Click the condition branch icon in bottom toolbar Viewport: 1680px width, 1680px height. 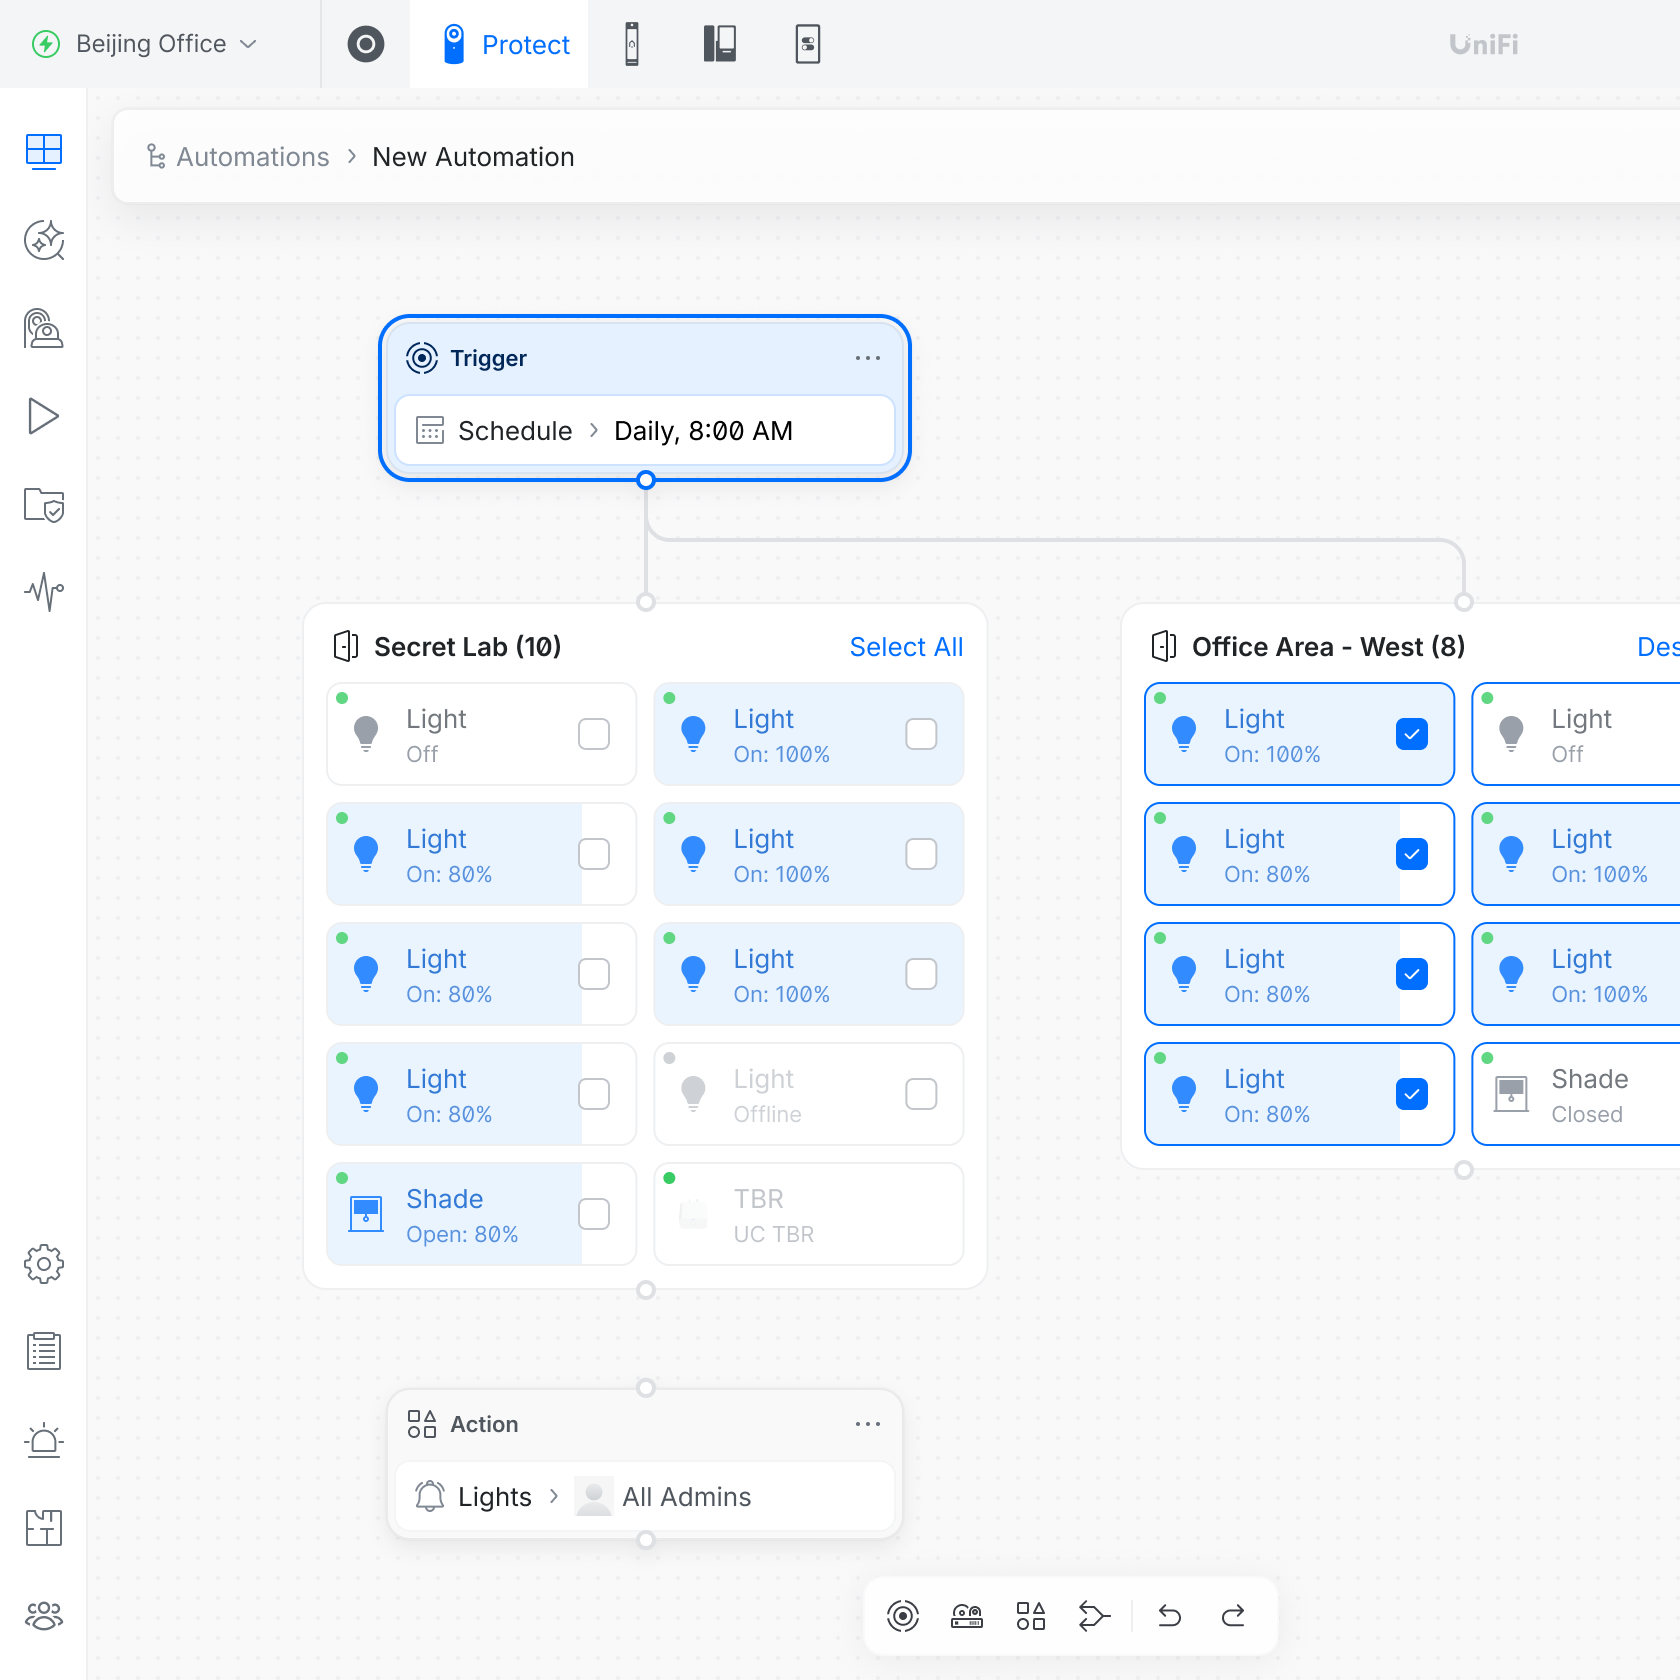tap(1095, 1616)
